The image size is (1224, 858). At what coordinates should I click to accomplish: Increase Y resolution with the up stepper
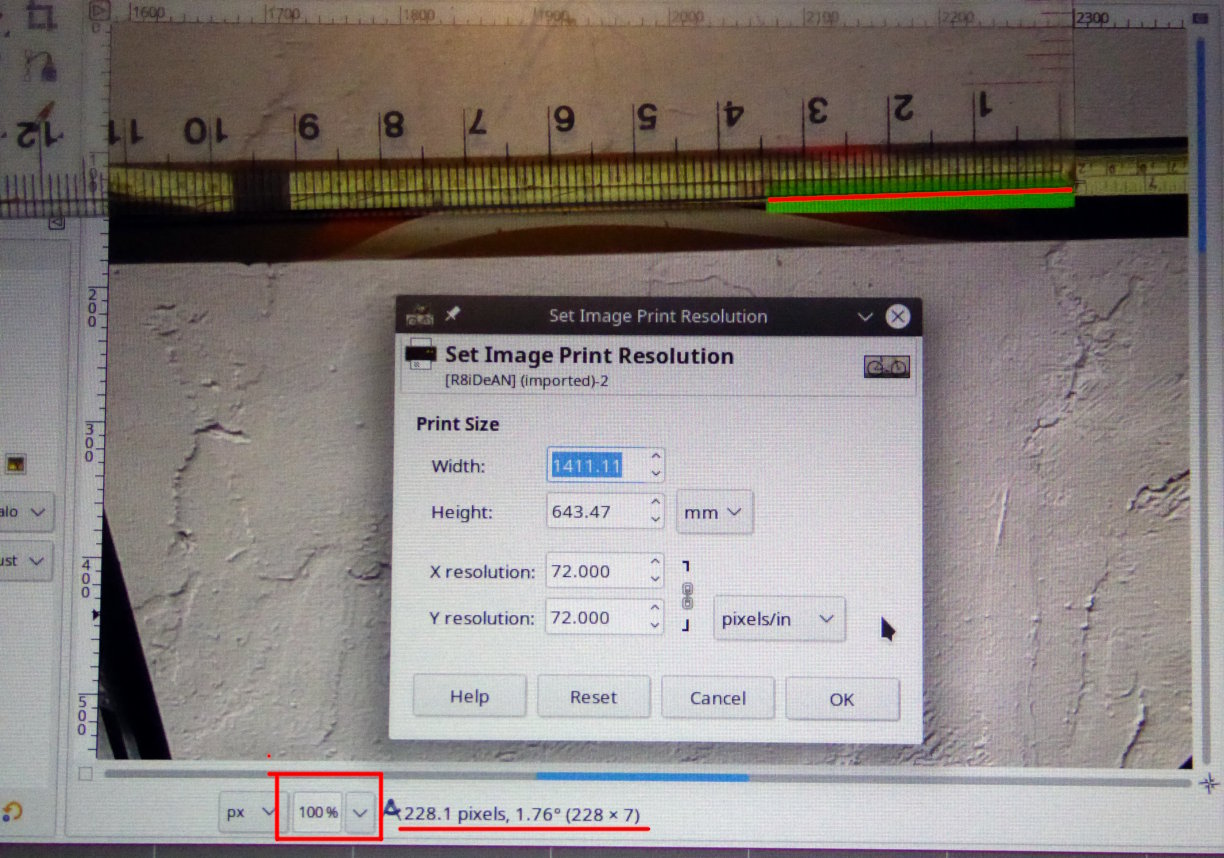coord(655,608)
